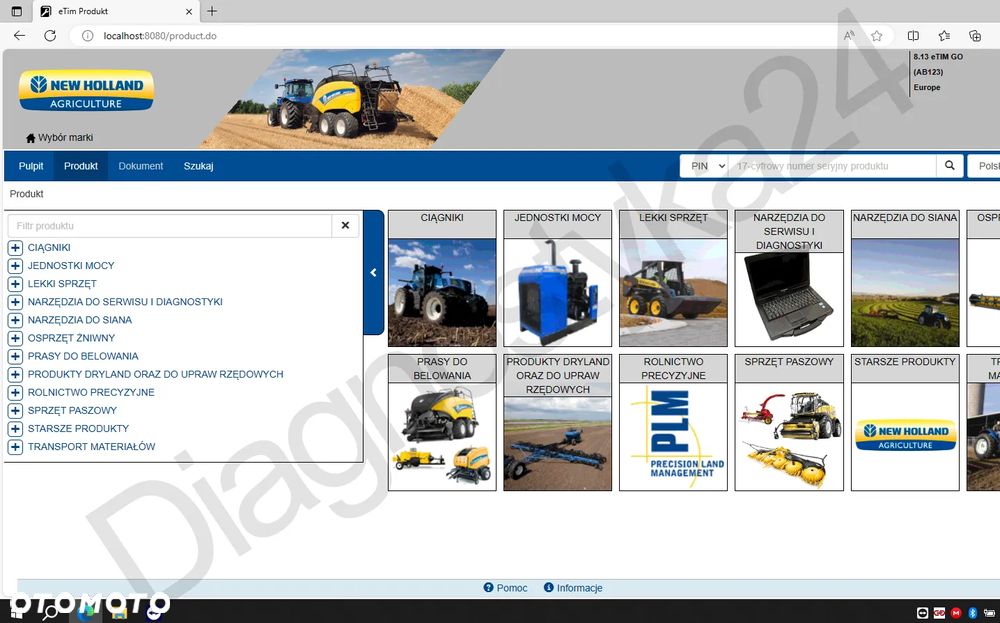
Task: Go back with browser back arrow
Action: [x=19, y=36]
